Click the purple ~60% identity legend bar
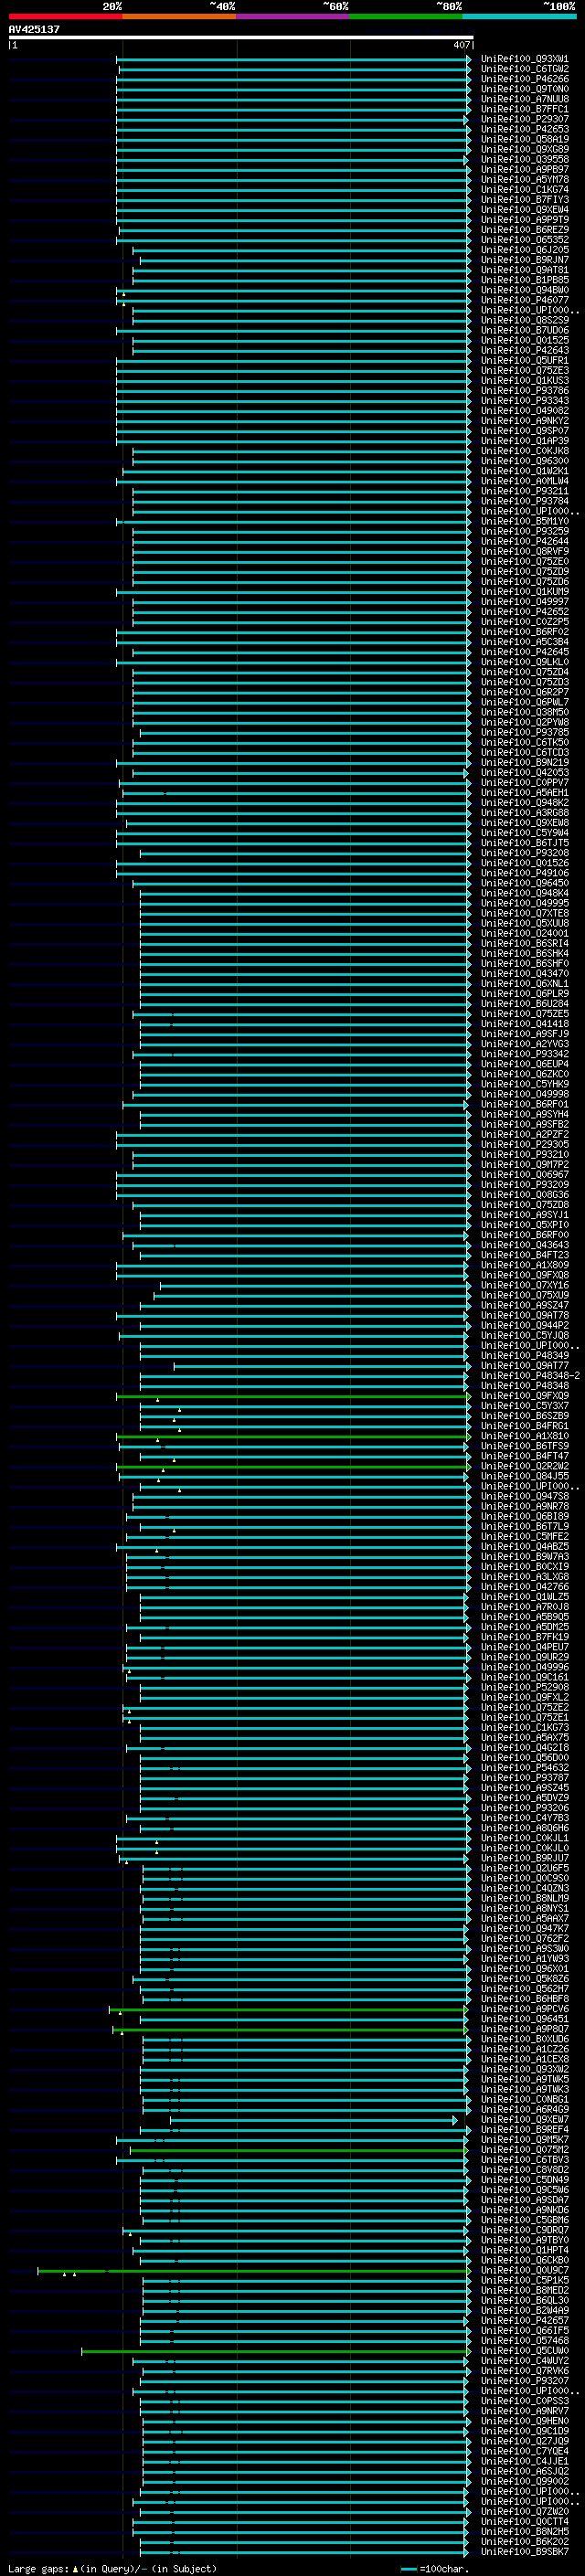Screen dimensions: 585x2576 coord(293,16)
